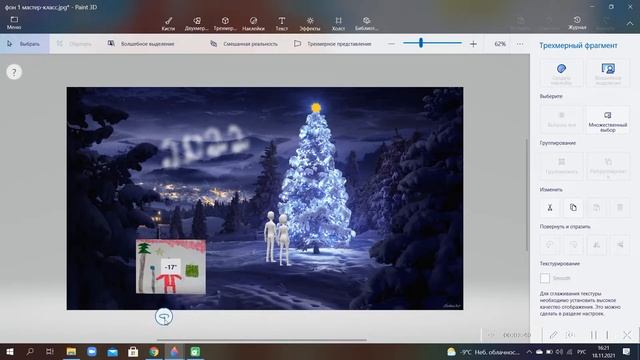The height and width of the screenshot is (360, 640).
Task: Click the recorder pencil annotate icon
Action: pos(553,335)
